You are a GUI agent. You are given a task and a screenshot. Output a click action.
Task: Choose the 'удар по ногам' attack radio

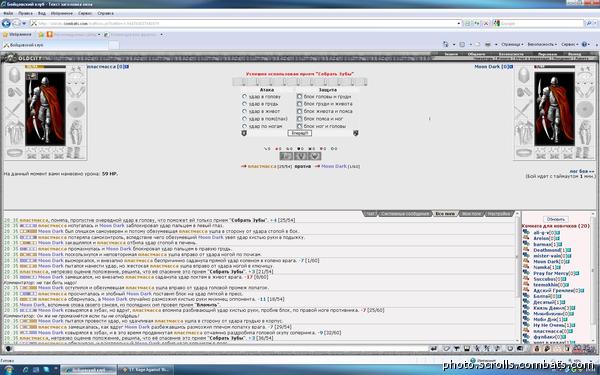244,126
